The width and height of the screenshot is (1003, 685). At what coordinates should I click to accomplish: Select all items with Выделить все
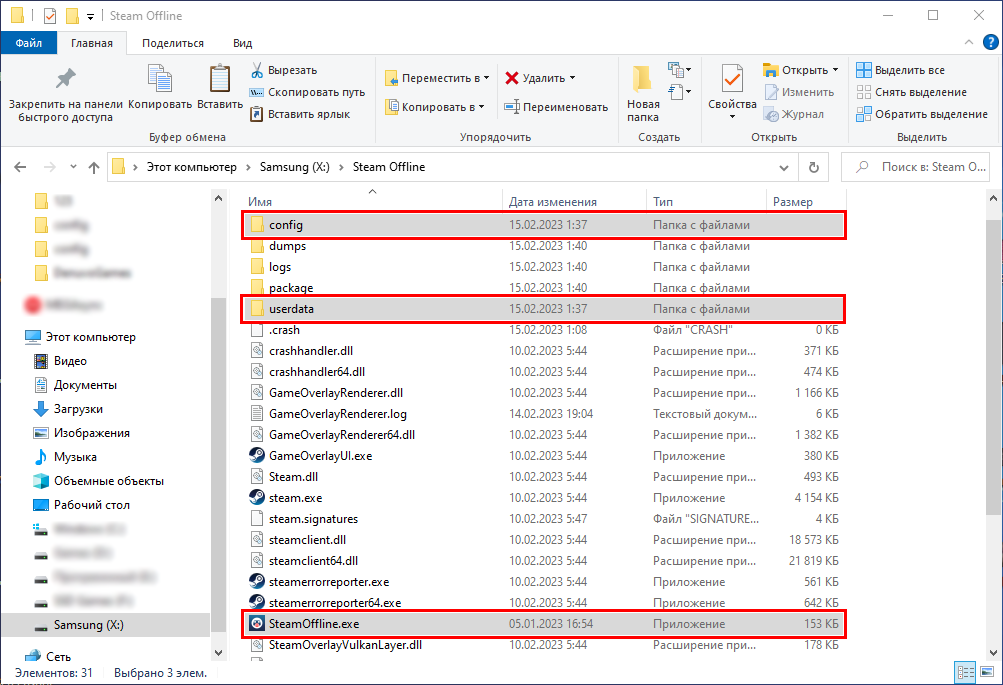900,70
